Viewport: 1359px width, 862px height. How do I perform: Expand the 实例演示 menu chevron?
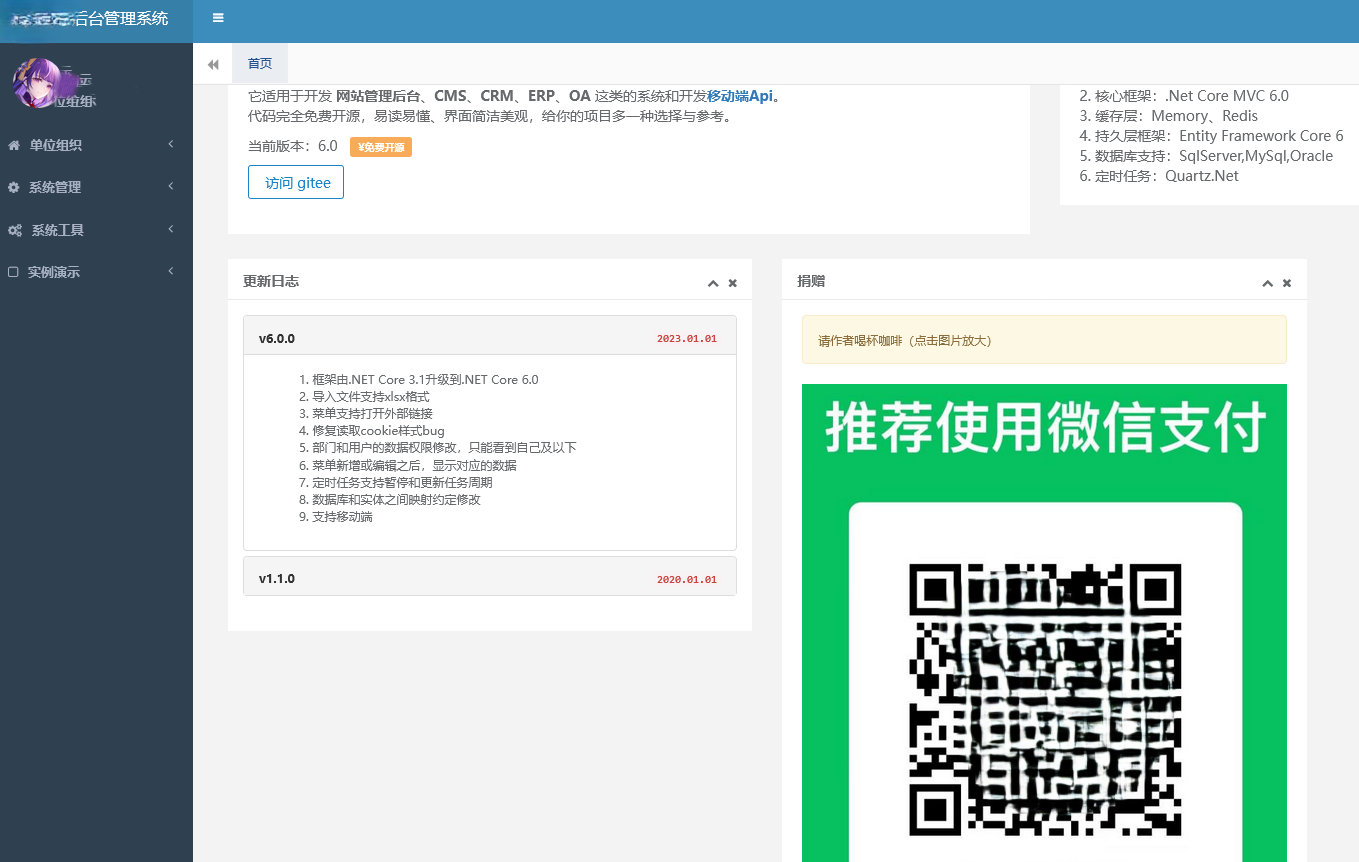(x=171, y=271)
